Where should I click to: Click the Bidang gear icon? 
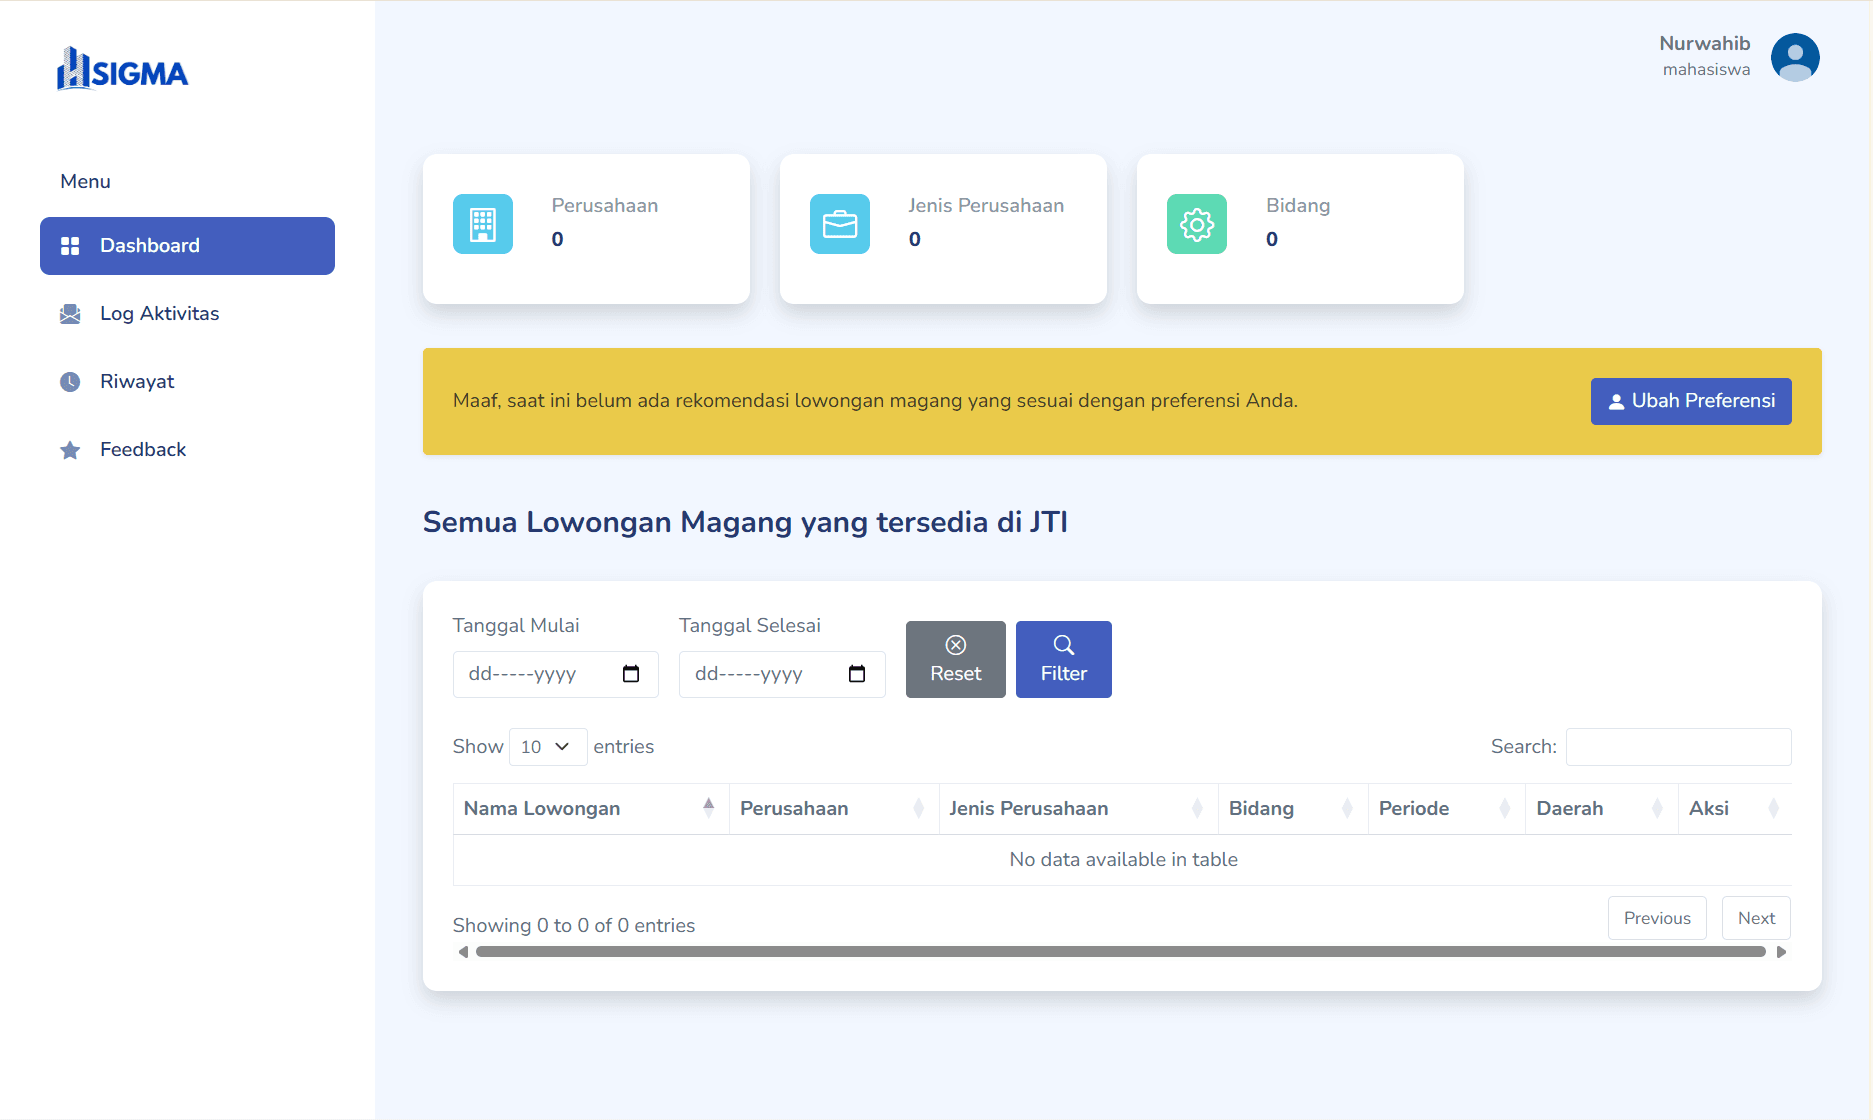point(1197,224)
